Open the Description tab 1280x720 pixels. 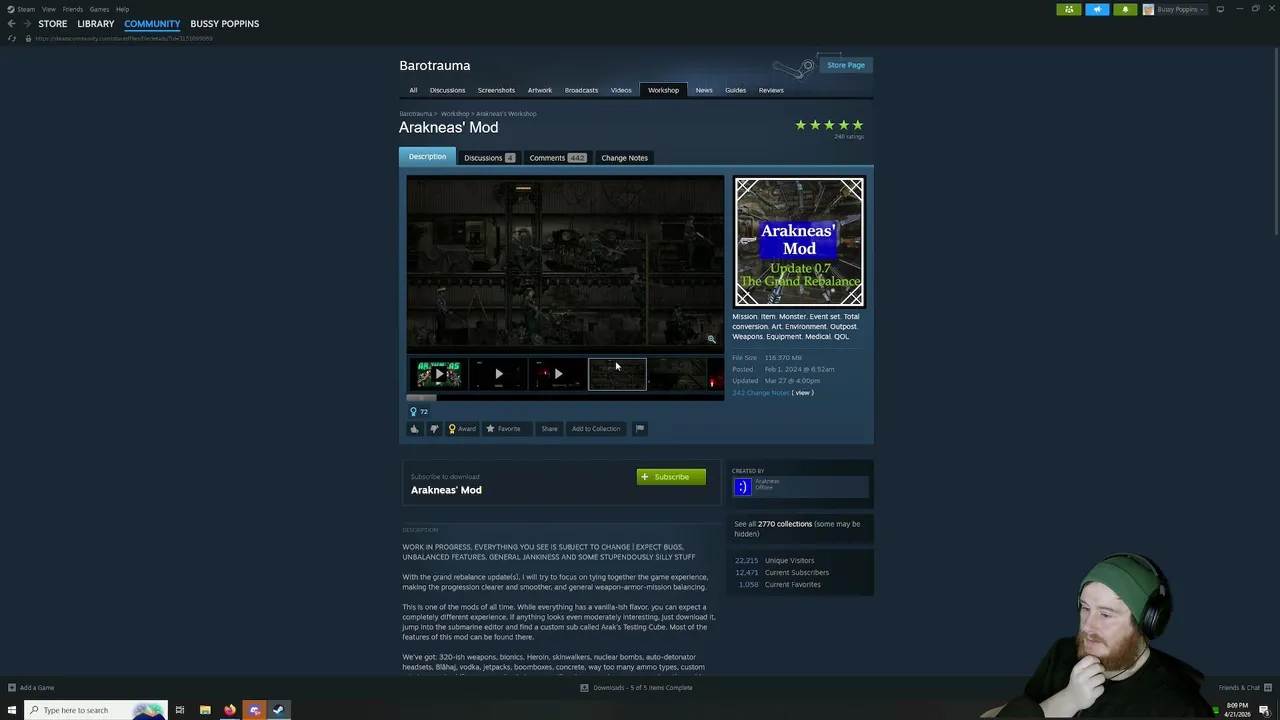[427, 157]
